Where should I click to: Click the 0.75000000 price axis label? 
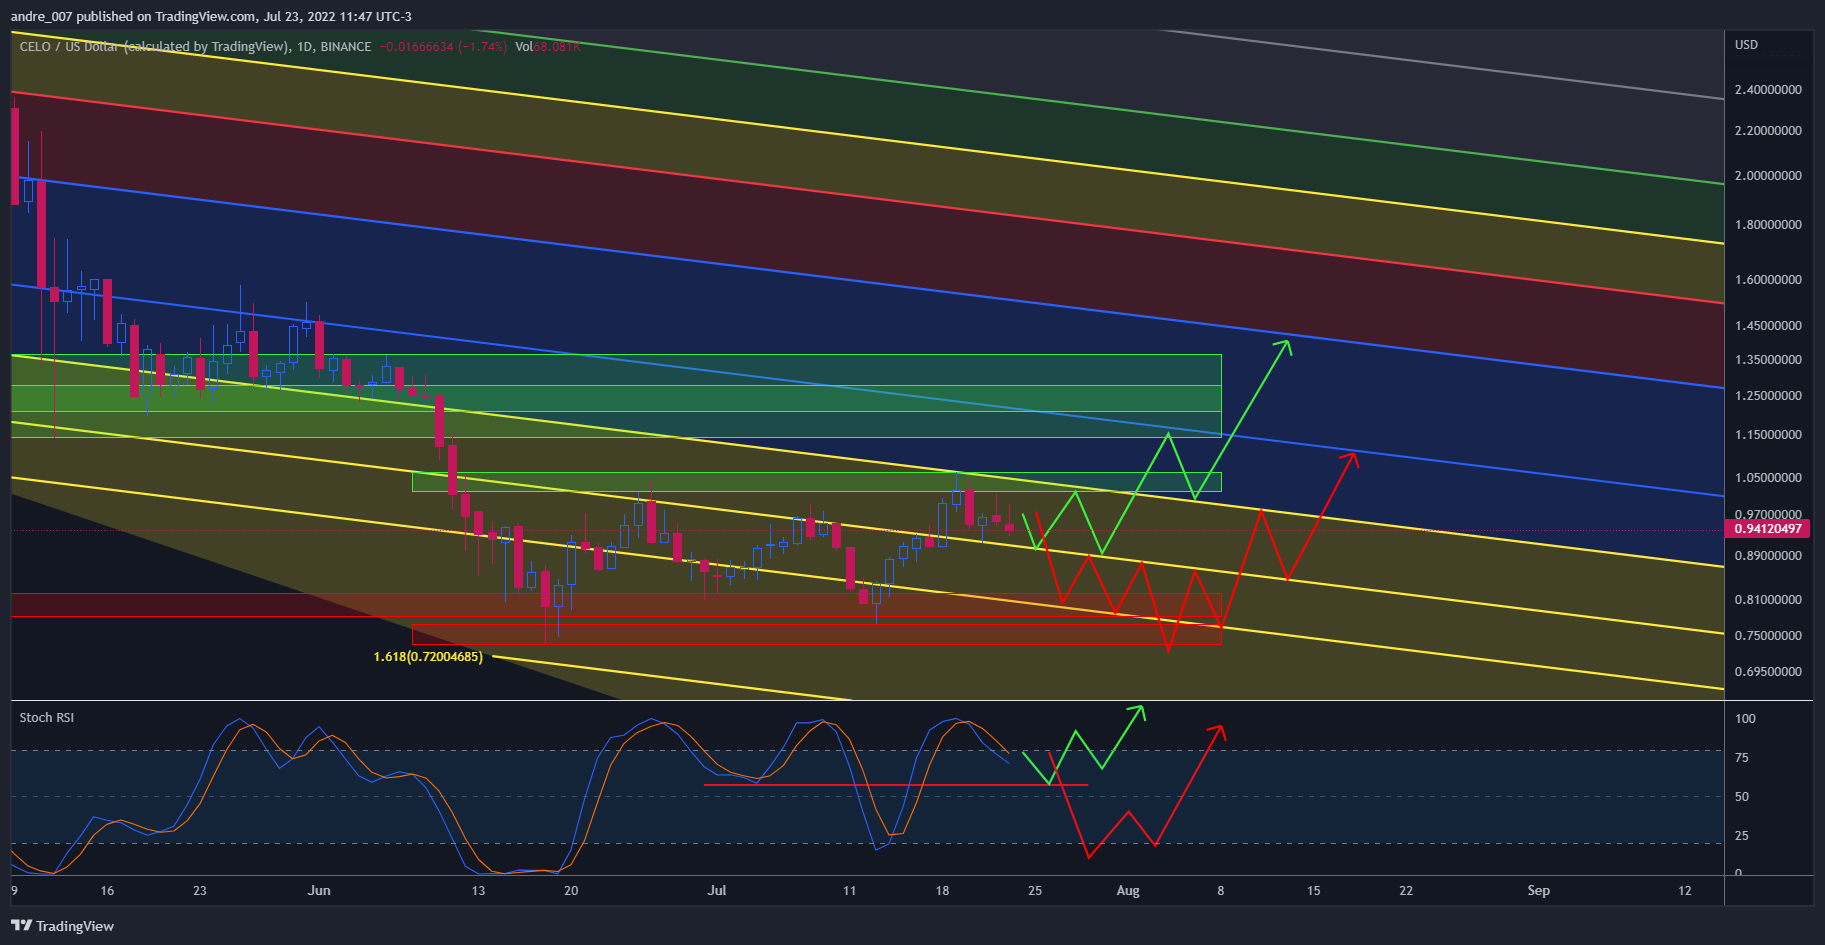pos(1768,636)
